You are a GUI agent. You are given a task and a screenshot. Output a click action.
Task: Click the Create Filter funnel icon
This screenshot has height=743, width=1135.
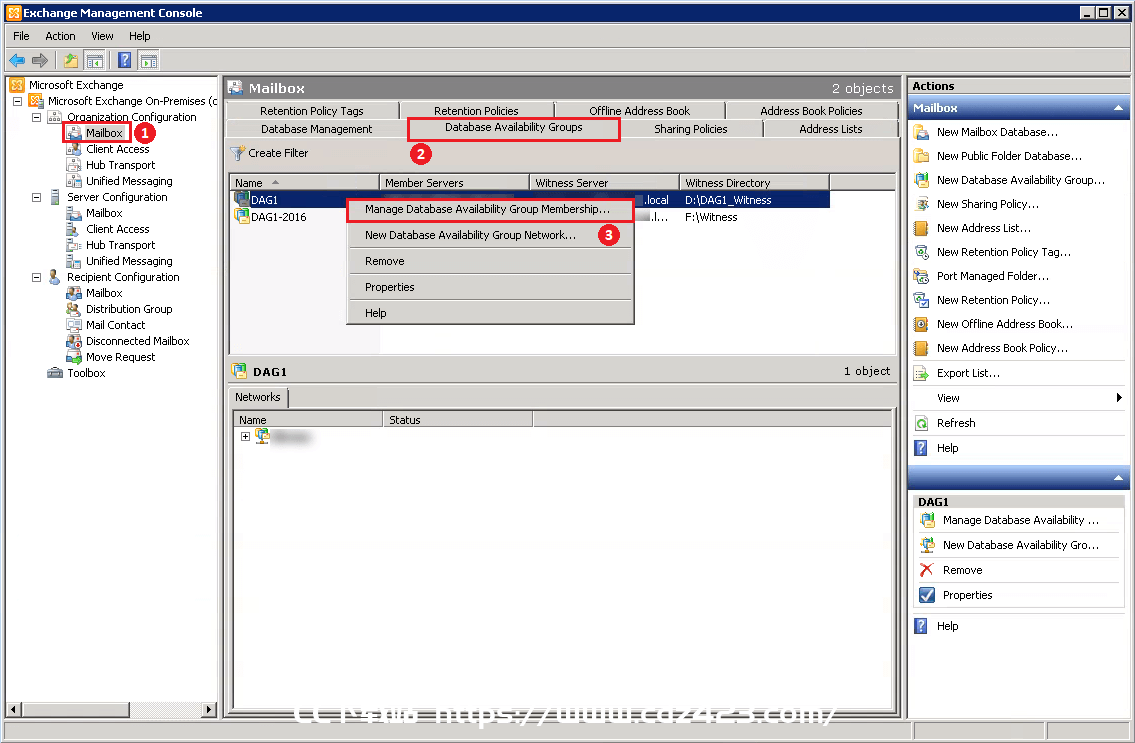pos(237,153)
